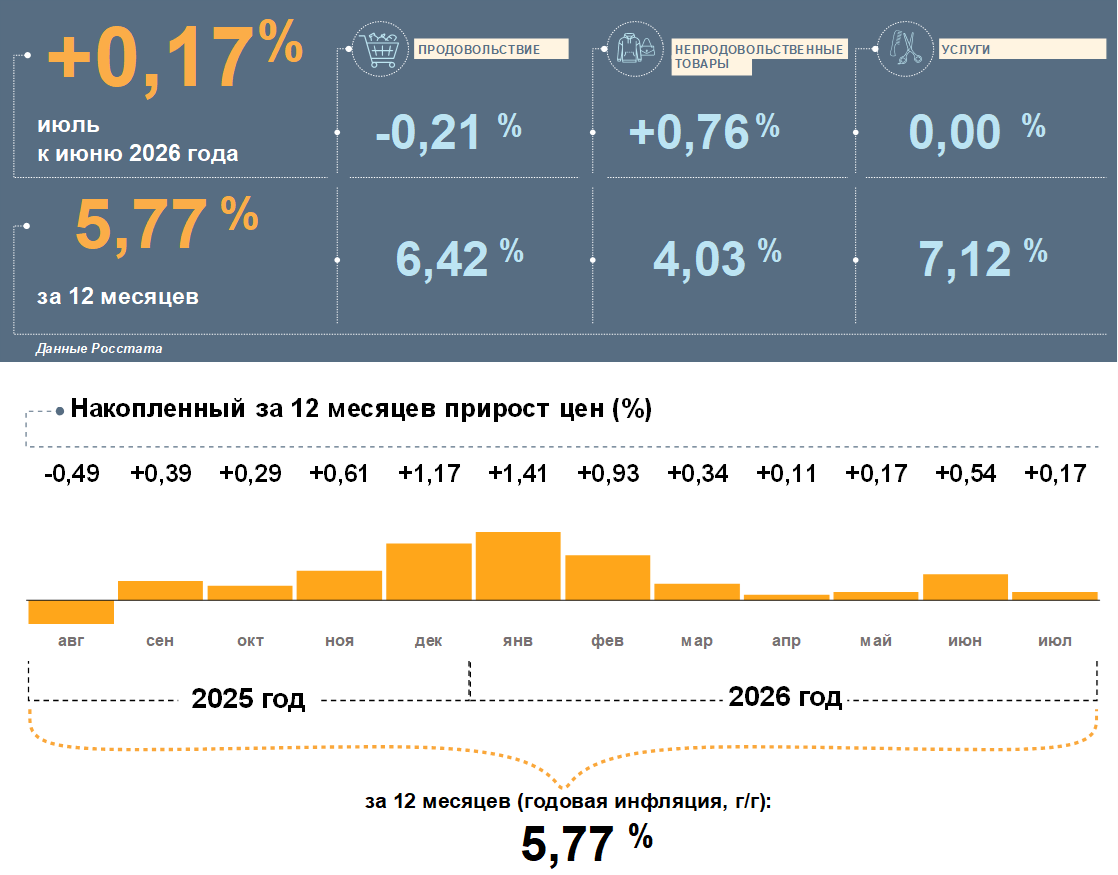Click the -0,21% food monthly value
The image size is (1118, 875).
tap(448, 131)
